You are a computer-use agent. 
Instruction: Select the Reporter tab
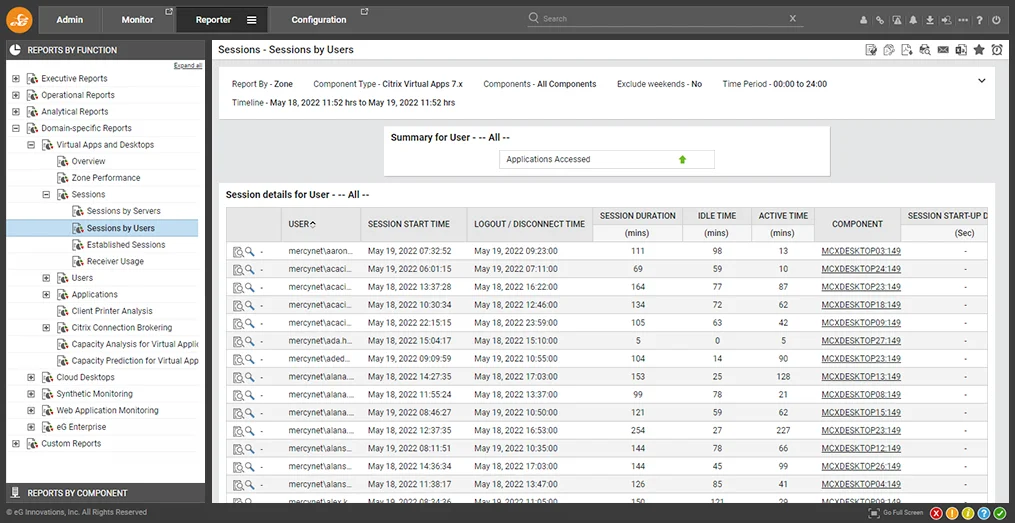214,20
